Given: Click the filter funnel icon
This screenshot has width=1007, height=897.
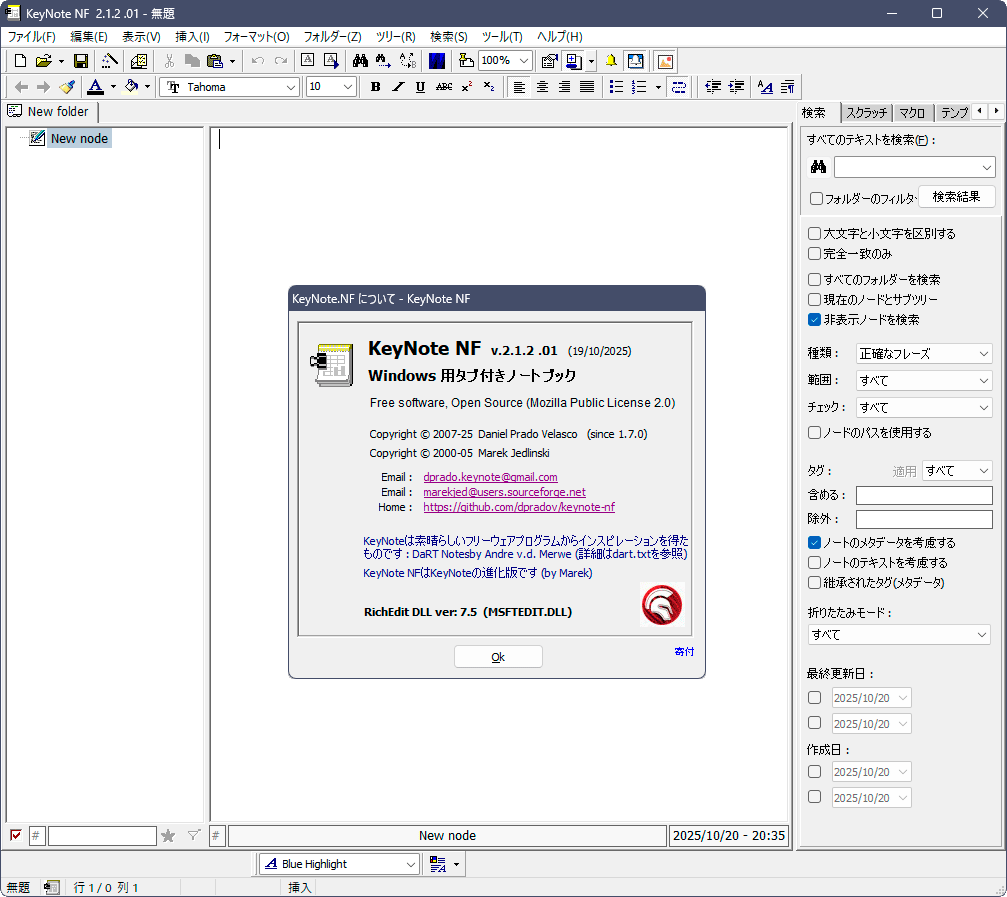Looking at the screenshot, I should pyautogui.click(x=193, y=835).
